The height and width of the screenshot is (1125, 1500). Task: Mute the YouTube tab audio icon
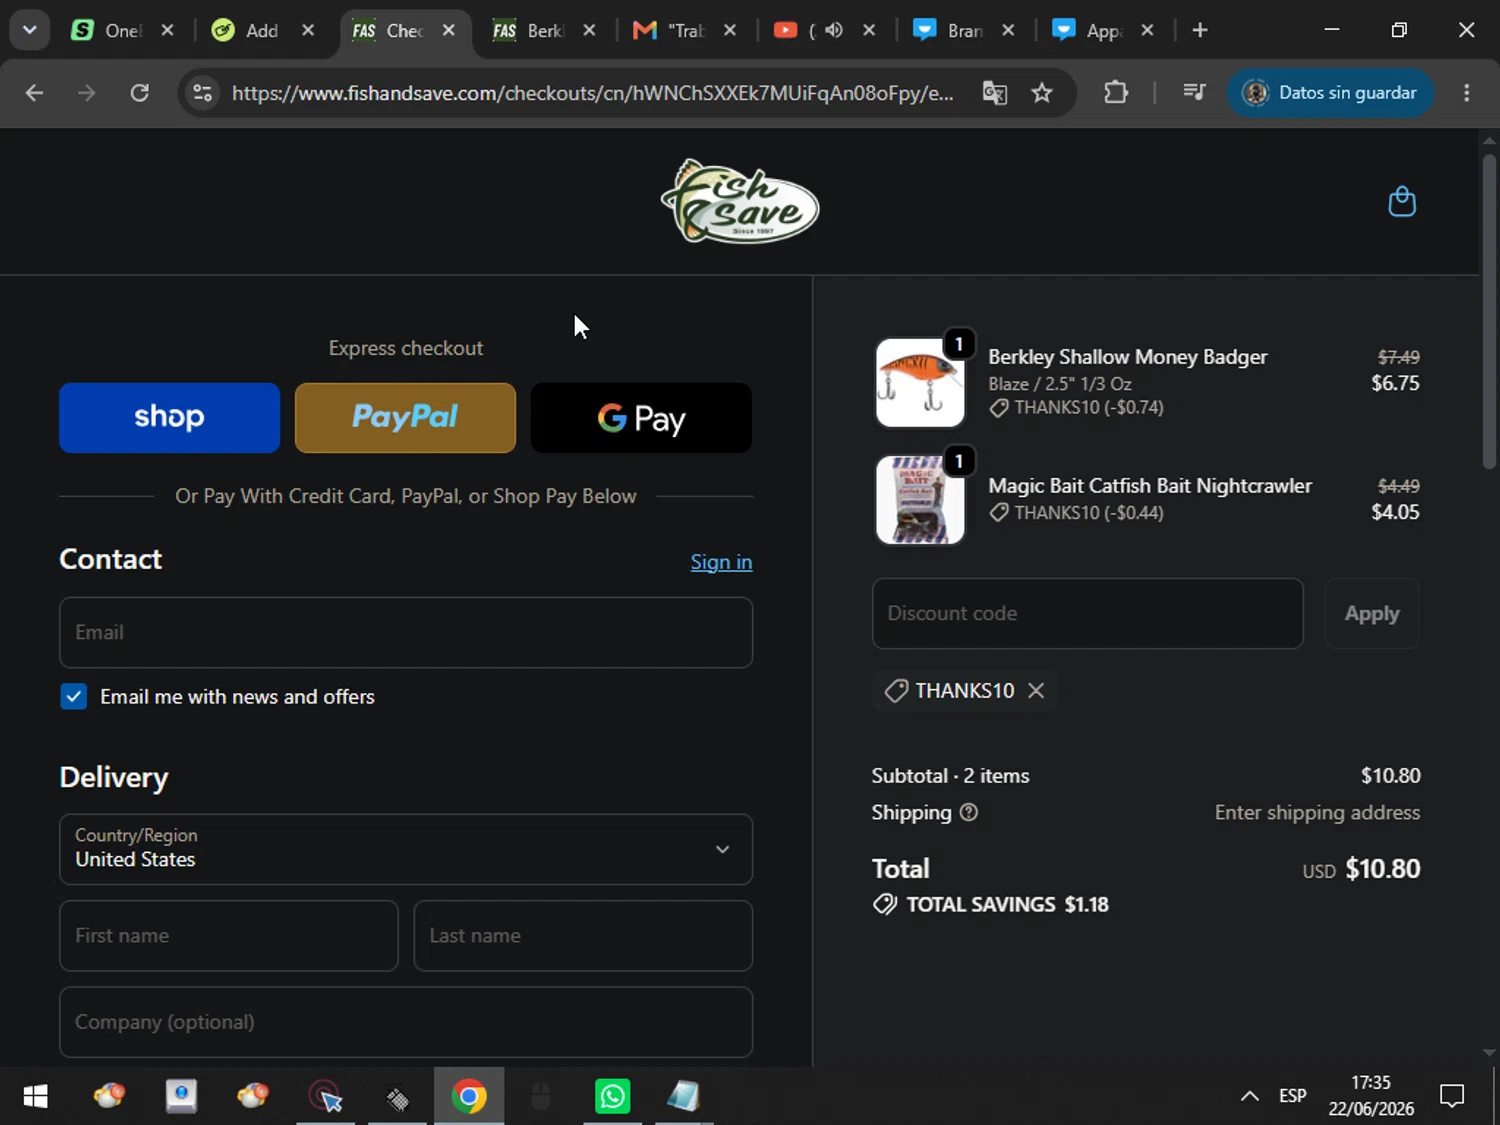click(834, 30)
